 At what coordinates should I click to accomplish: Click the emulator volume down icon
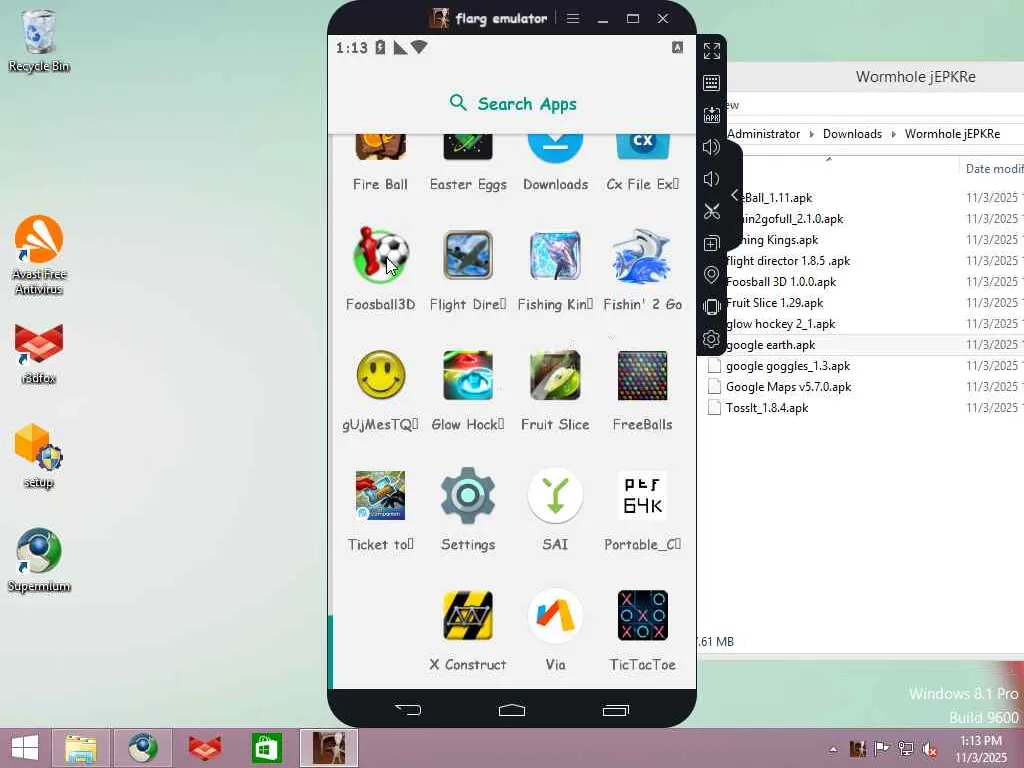pyautogui.click(x=712, y=179)
